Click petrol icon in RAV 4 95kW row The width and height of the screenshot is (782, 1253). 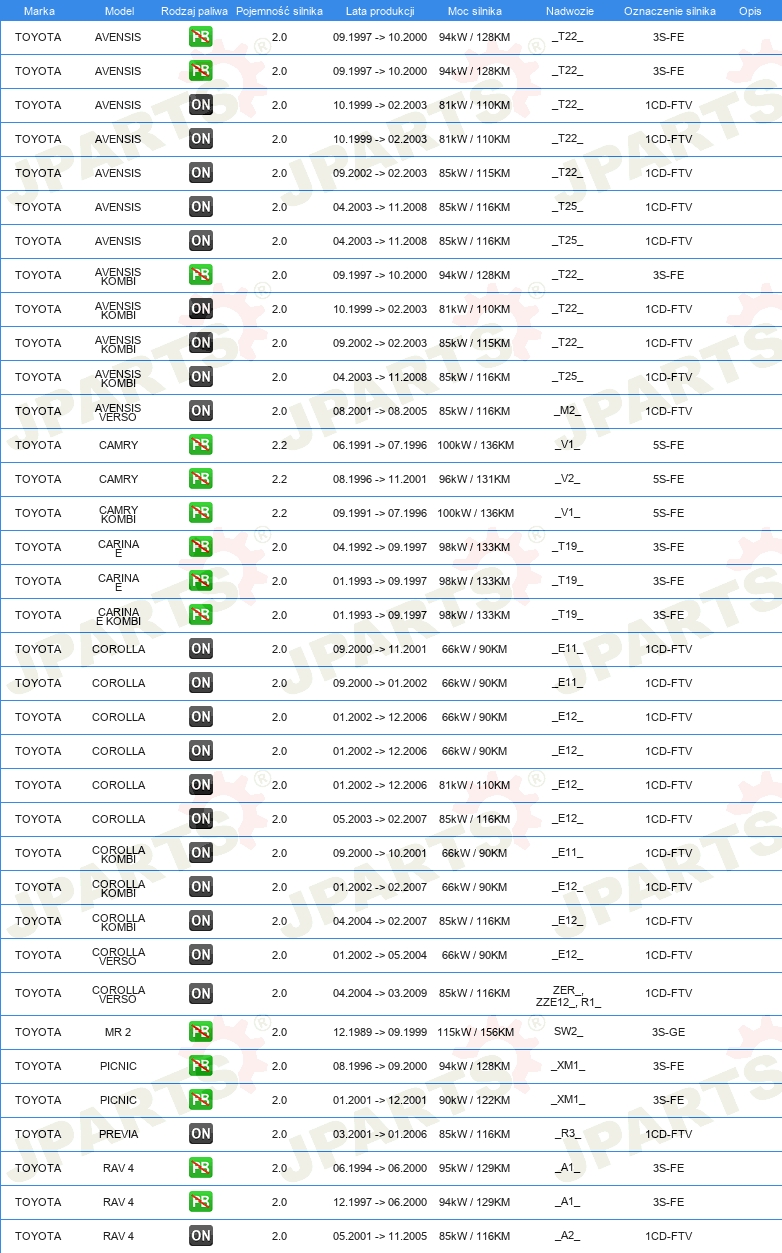pos(201,1168)
